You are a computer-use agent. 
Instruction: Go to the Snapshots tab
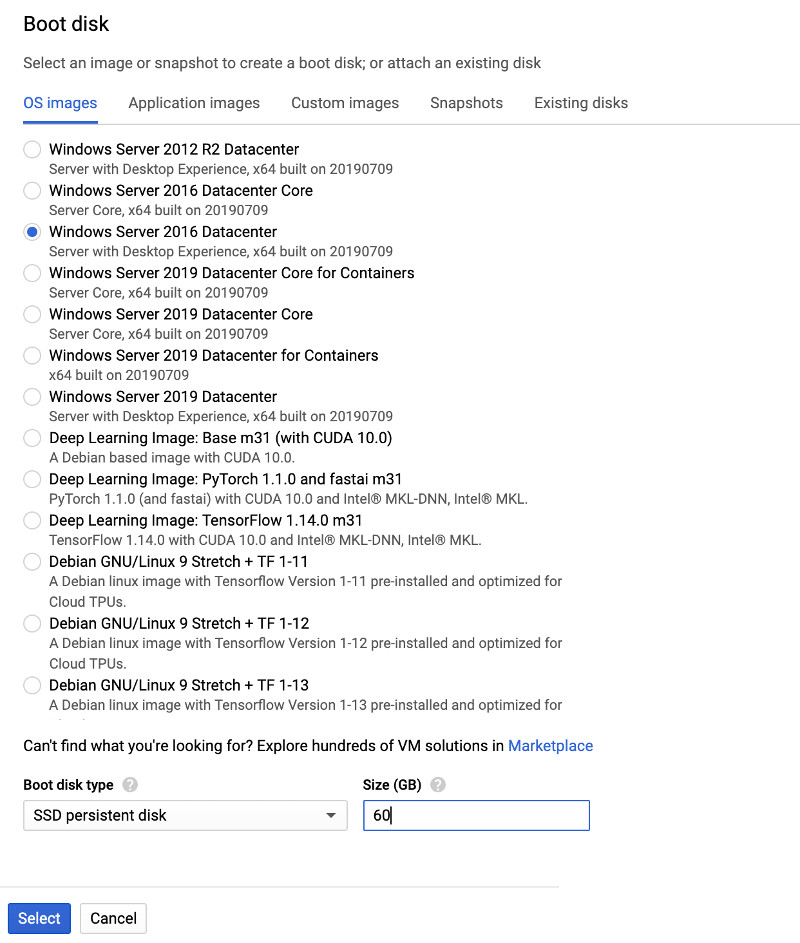tap(466, 103)
